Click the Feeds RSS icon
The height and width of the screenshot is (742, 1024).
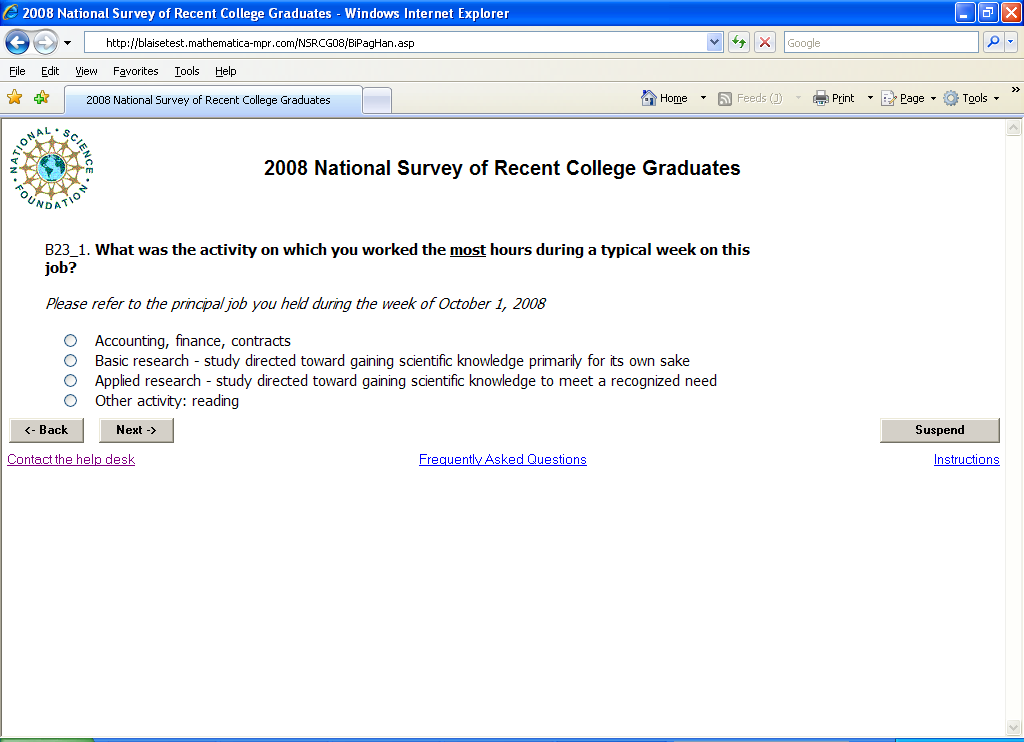point(724,99)
